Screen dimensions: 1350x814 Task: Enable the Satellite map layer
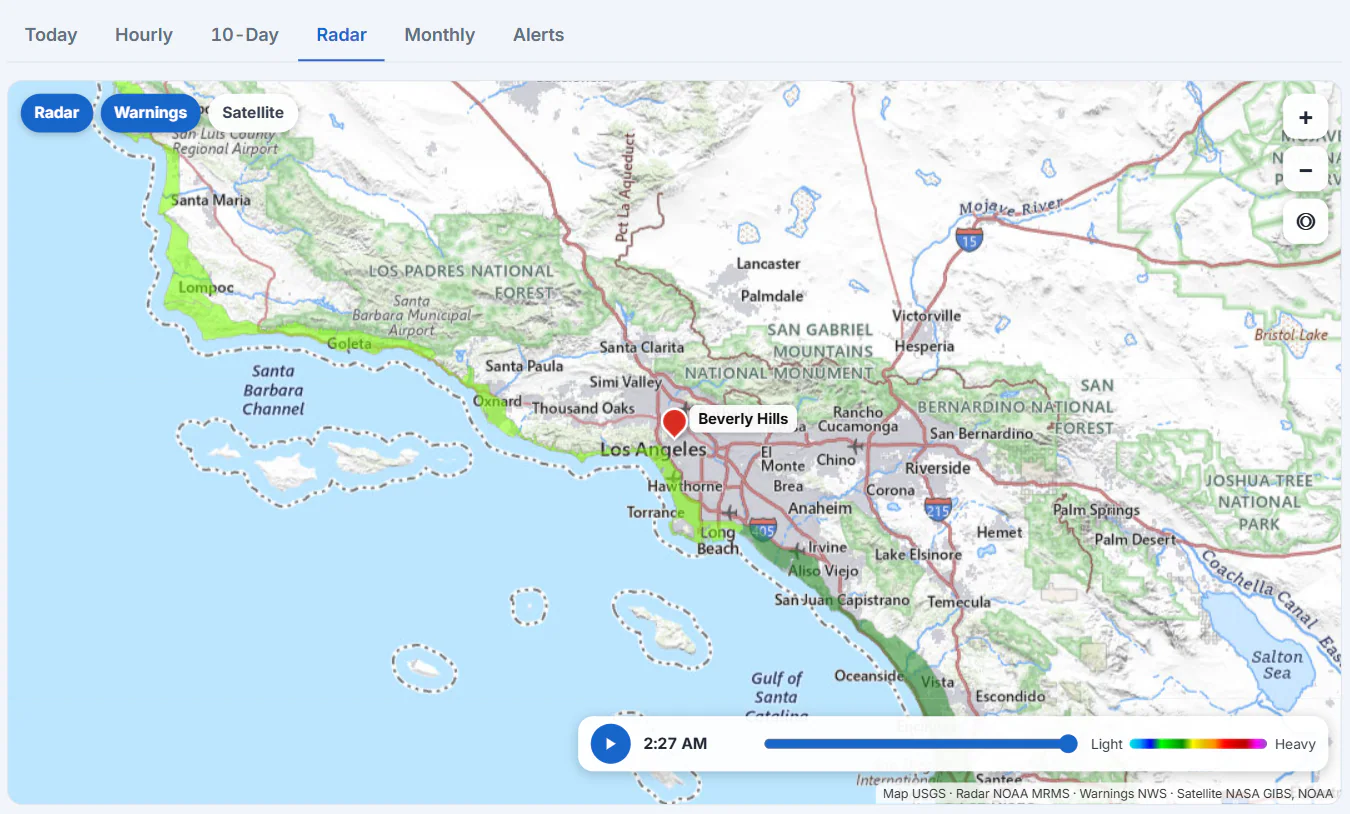point(253,113)
